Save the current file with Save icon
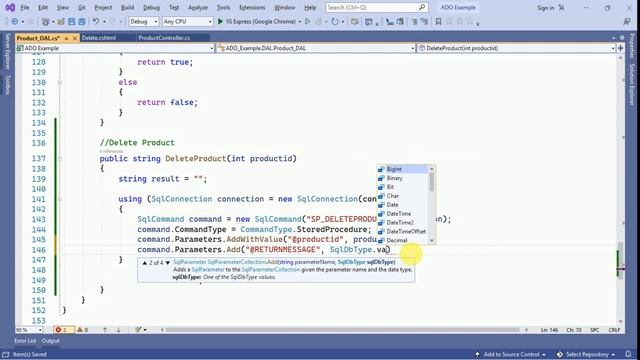Image resolution: width=640 pixels, height=360 pixels. point(71,22)
